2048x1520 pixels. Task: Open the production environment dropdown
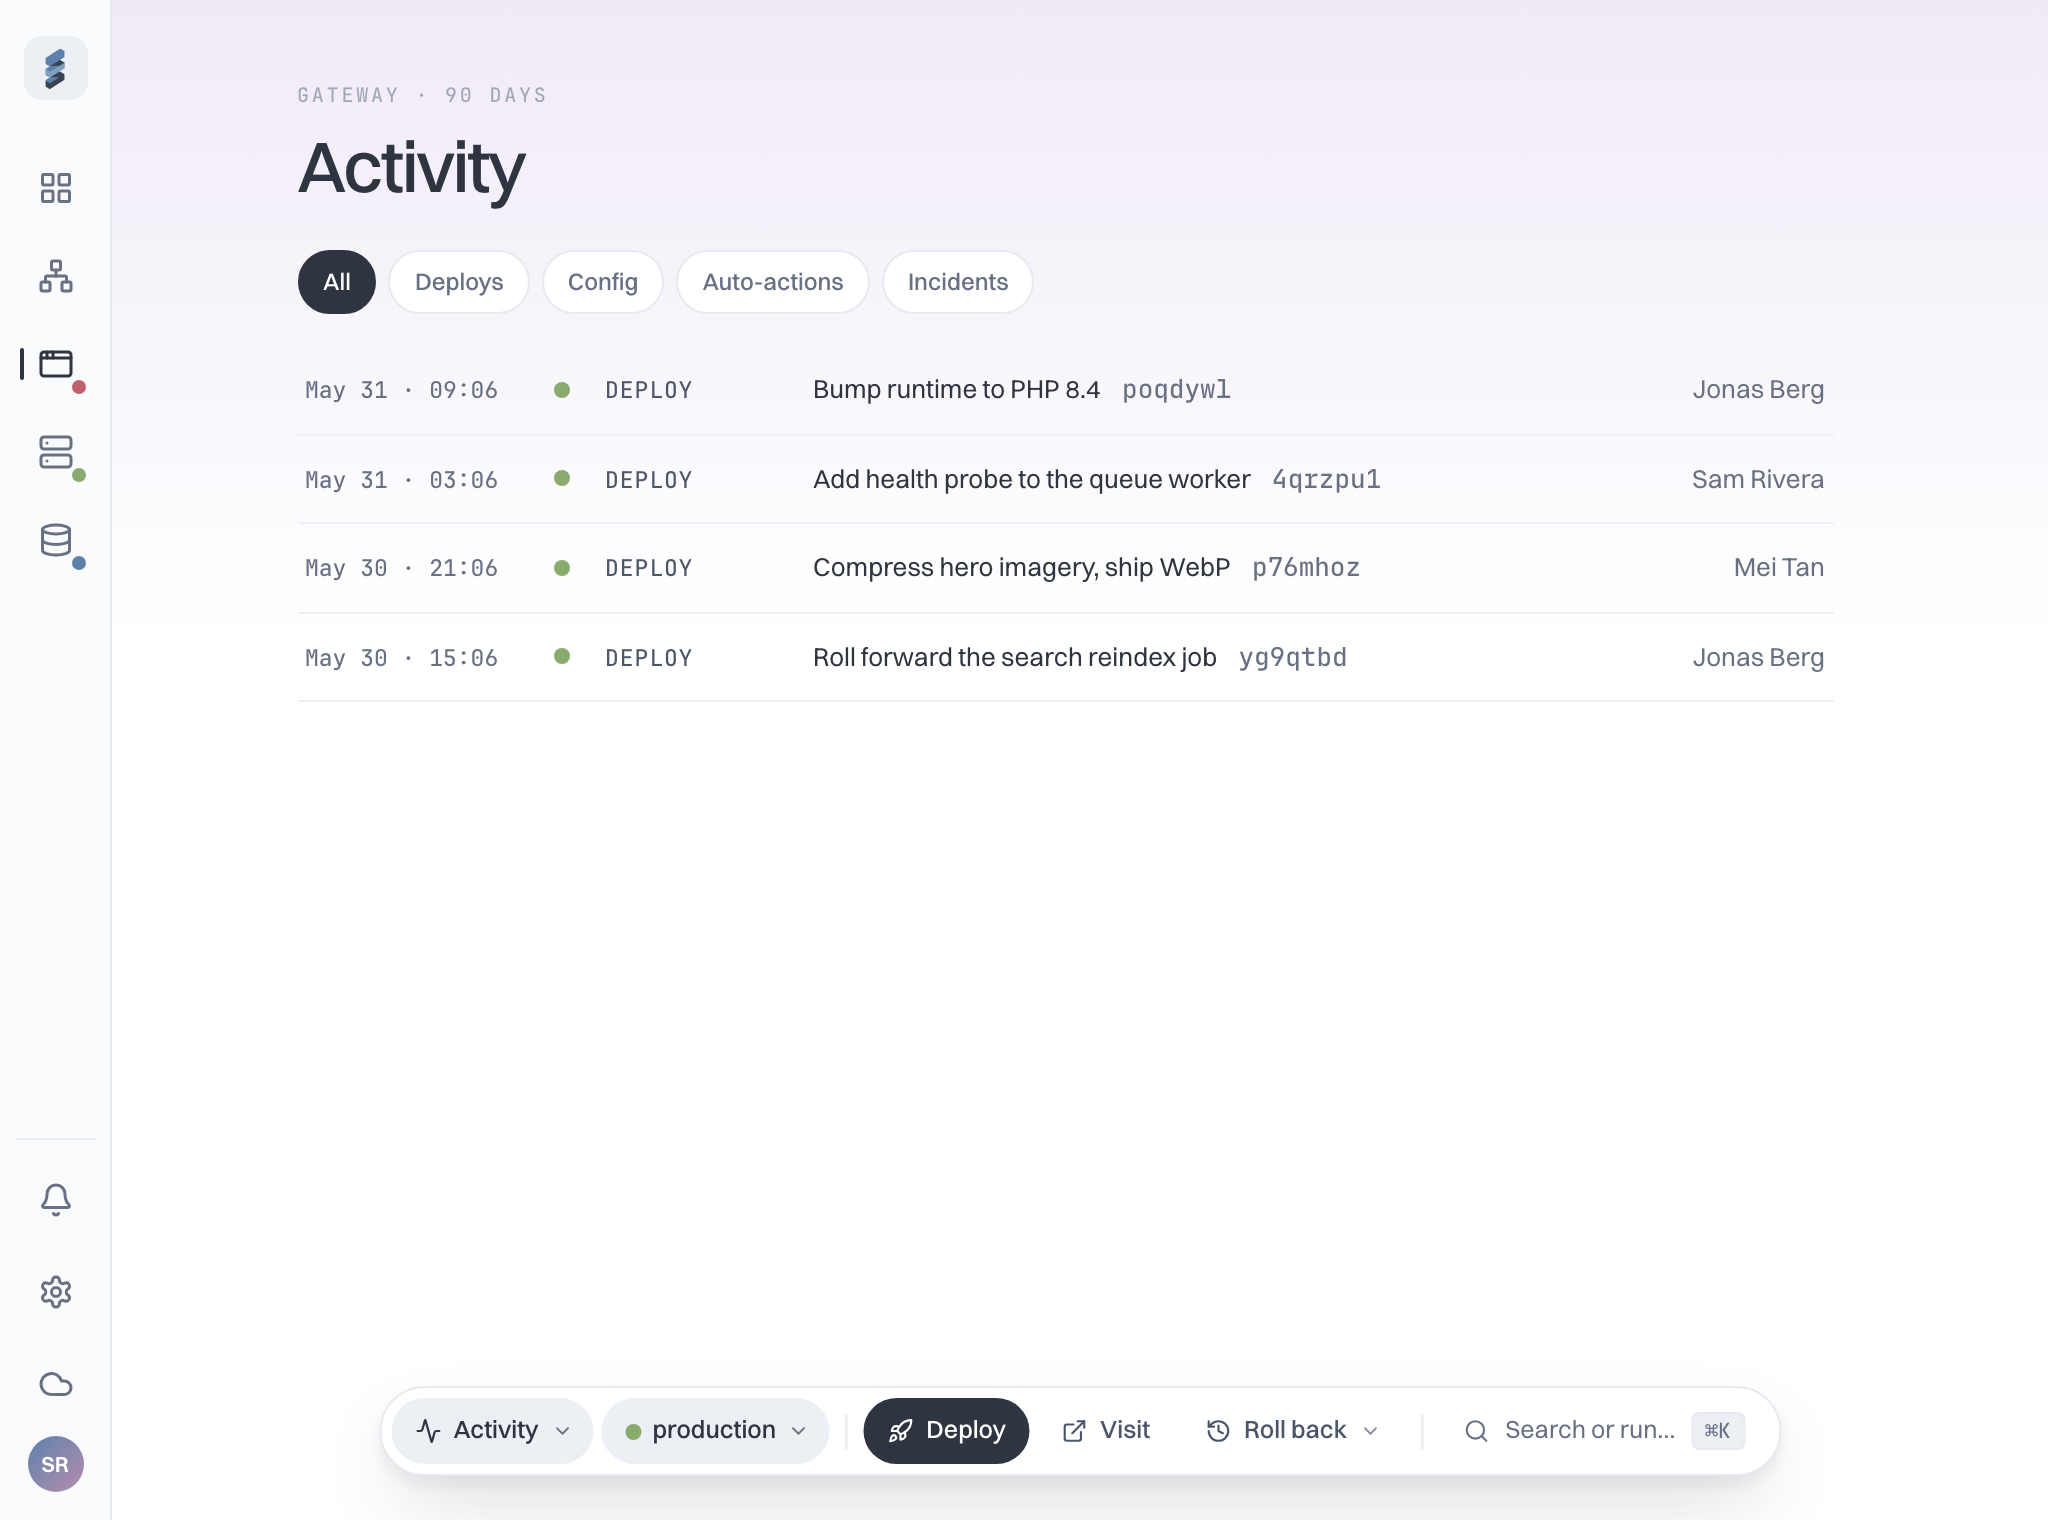(715, 1431)
